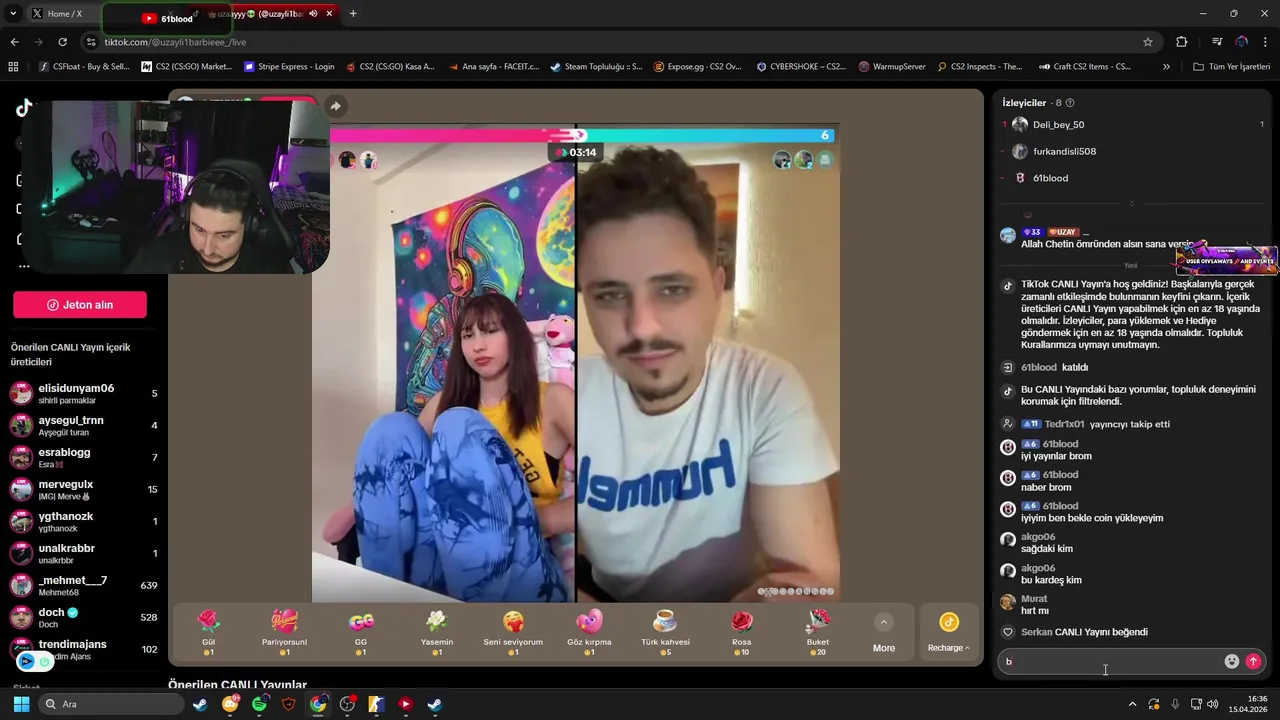The image size is (1280, 720).
Task: Open suggested verified streamer doch
Action: (84, 617)
